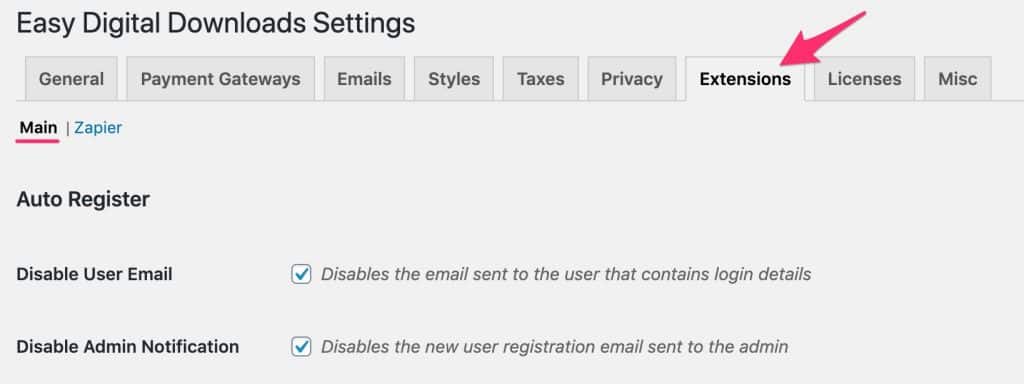Switch to the Payment Gateways tab
Image resolution: width=1024 pixels, height=384 pixels.
221,79
